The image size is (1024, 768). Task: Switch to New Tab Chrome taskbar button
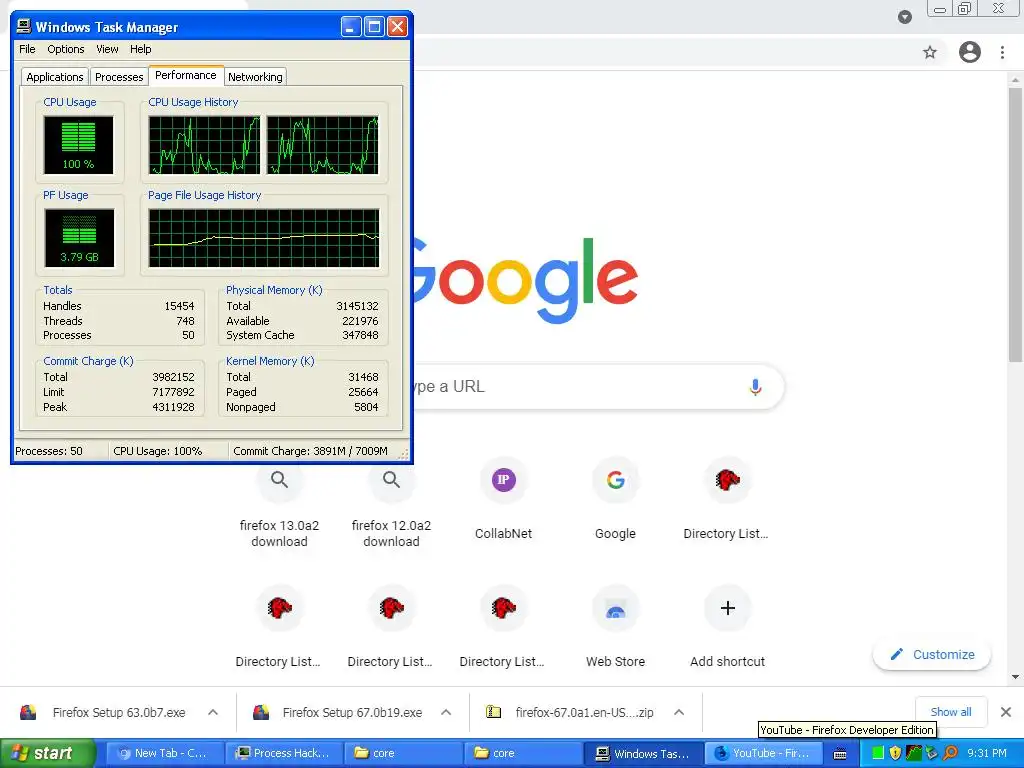coord(164,753)
